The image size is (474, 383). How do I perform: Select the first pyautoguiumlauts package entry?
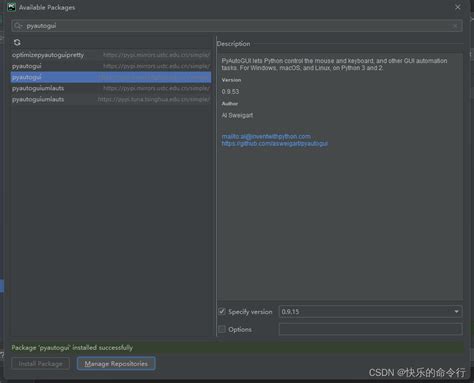(x=111, y=88)
